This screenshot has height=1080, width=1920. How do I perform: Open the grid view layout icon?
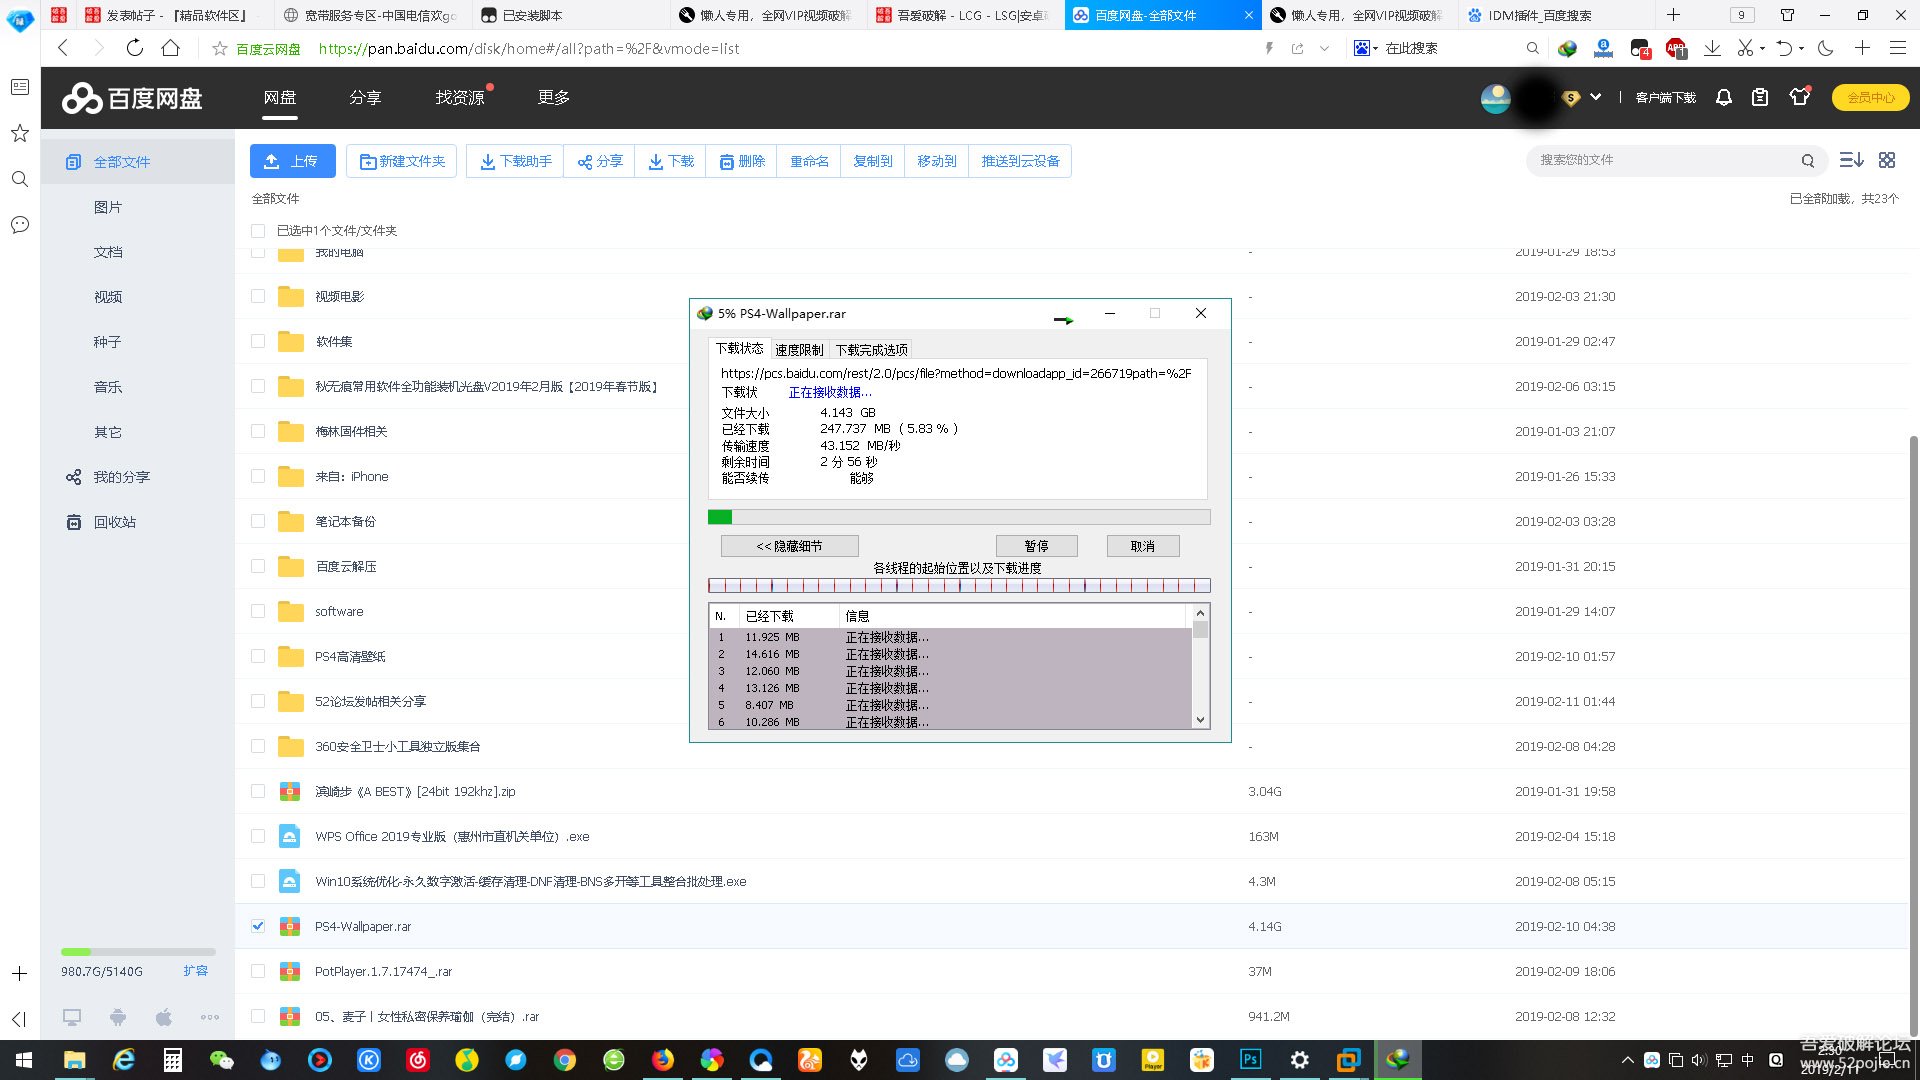(1887, 160)
